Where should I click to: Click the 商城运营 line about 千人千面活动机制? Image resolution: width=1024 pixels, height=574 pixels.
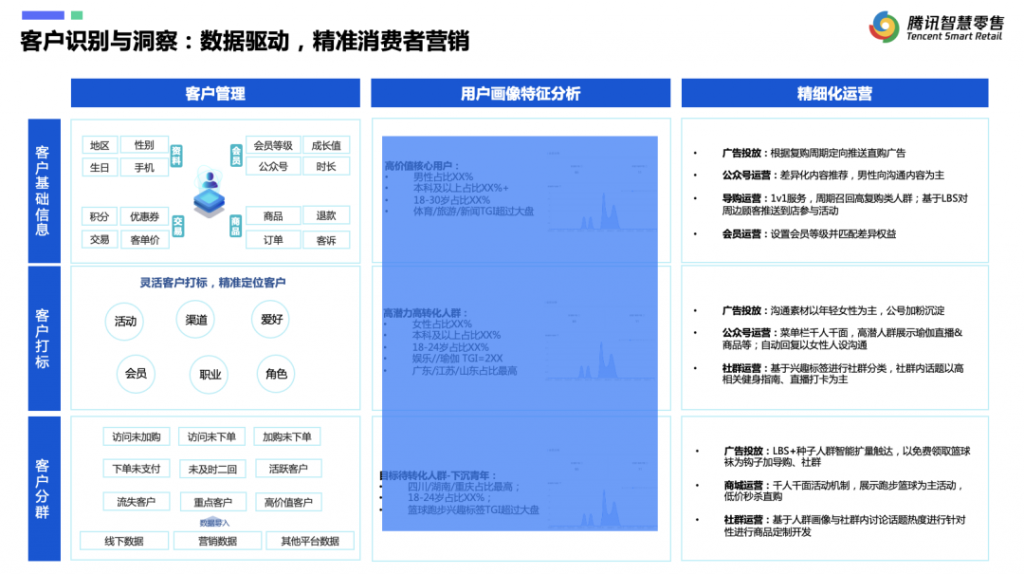844,490
